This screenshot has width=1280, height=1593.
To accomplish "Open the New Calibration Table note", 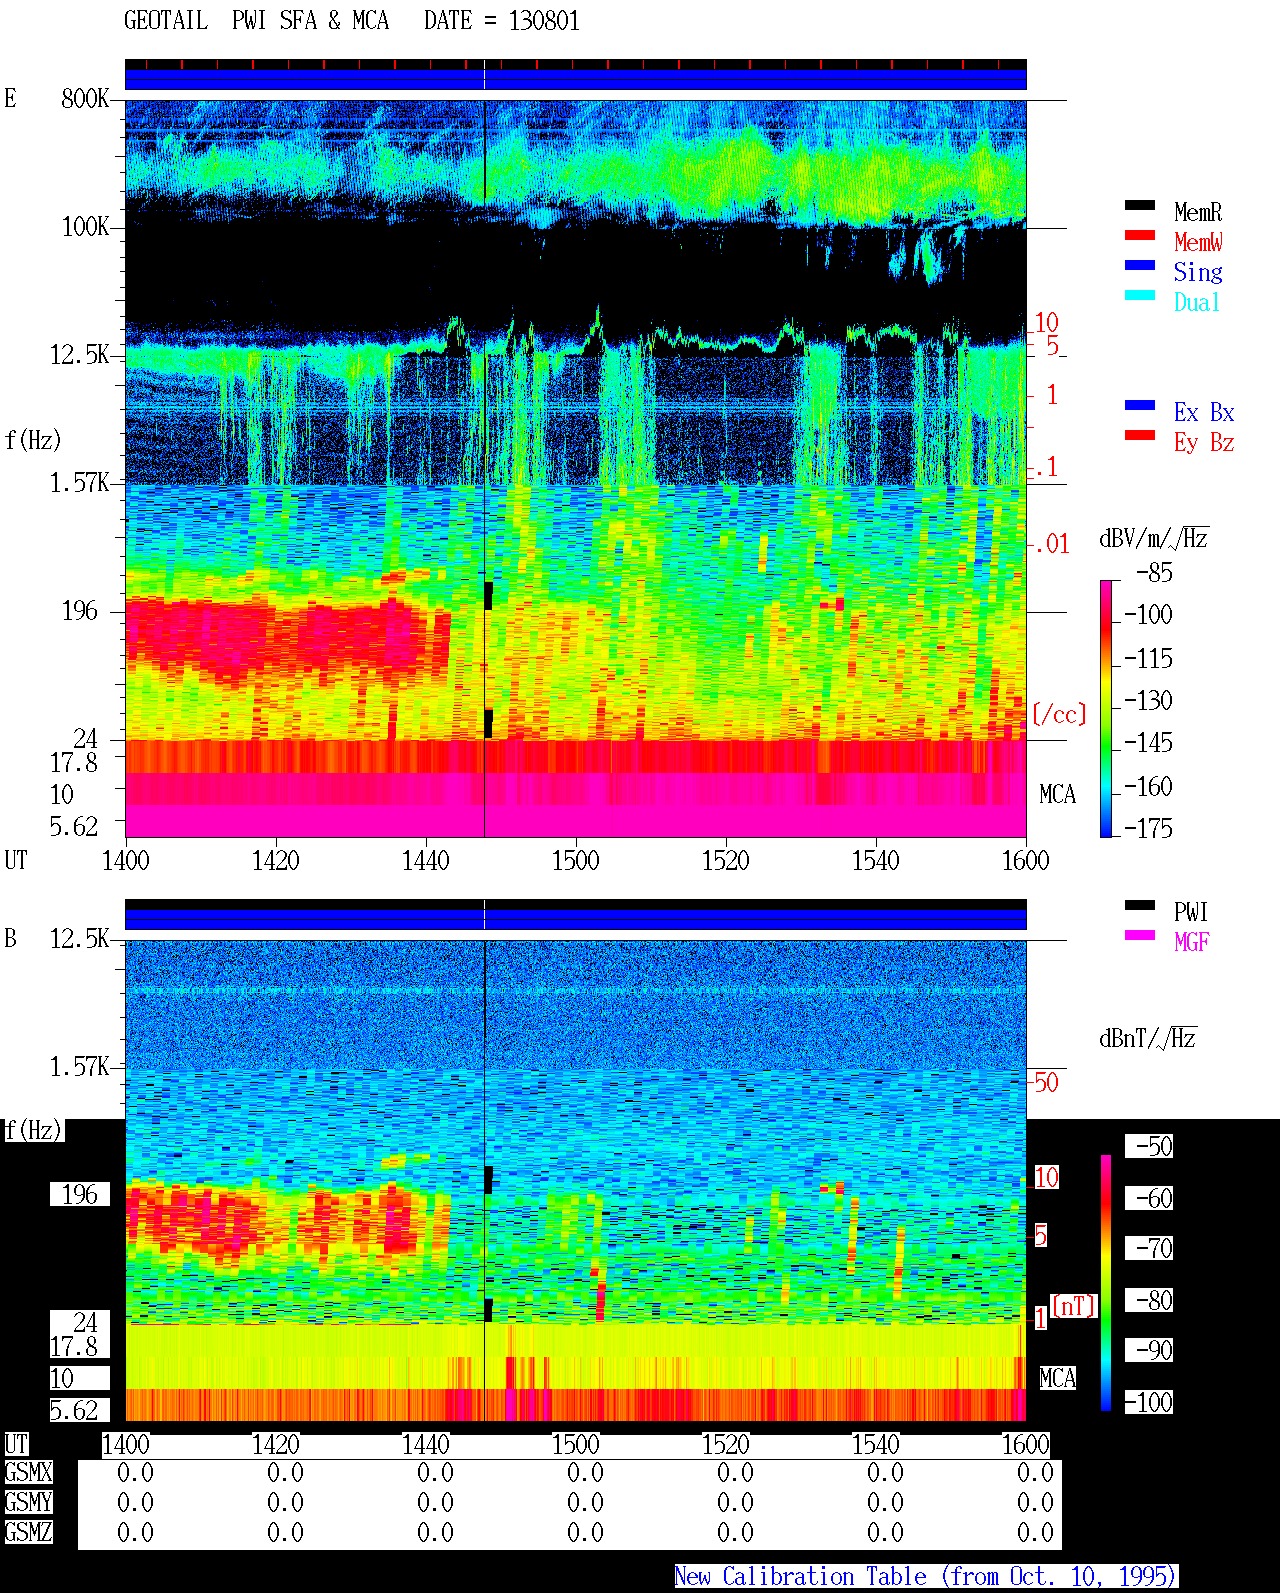I will click(x=926, y=1576).
